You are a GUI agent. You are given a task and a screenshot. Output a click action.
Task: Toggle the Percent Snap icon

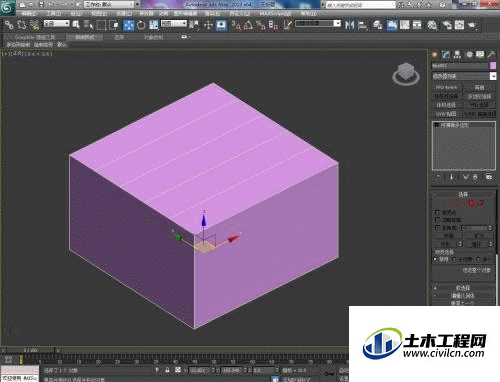point(261,25)
